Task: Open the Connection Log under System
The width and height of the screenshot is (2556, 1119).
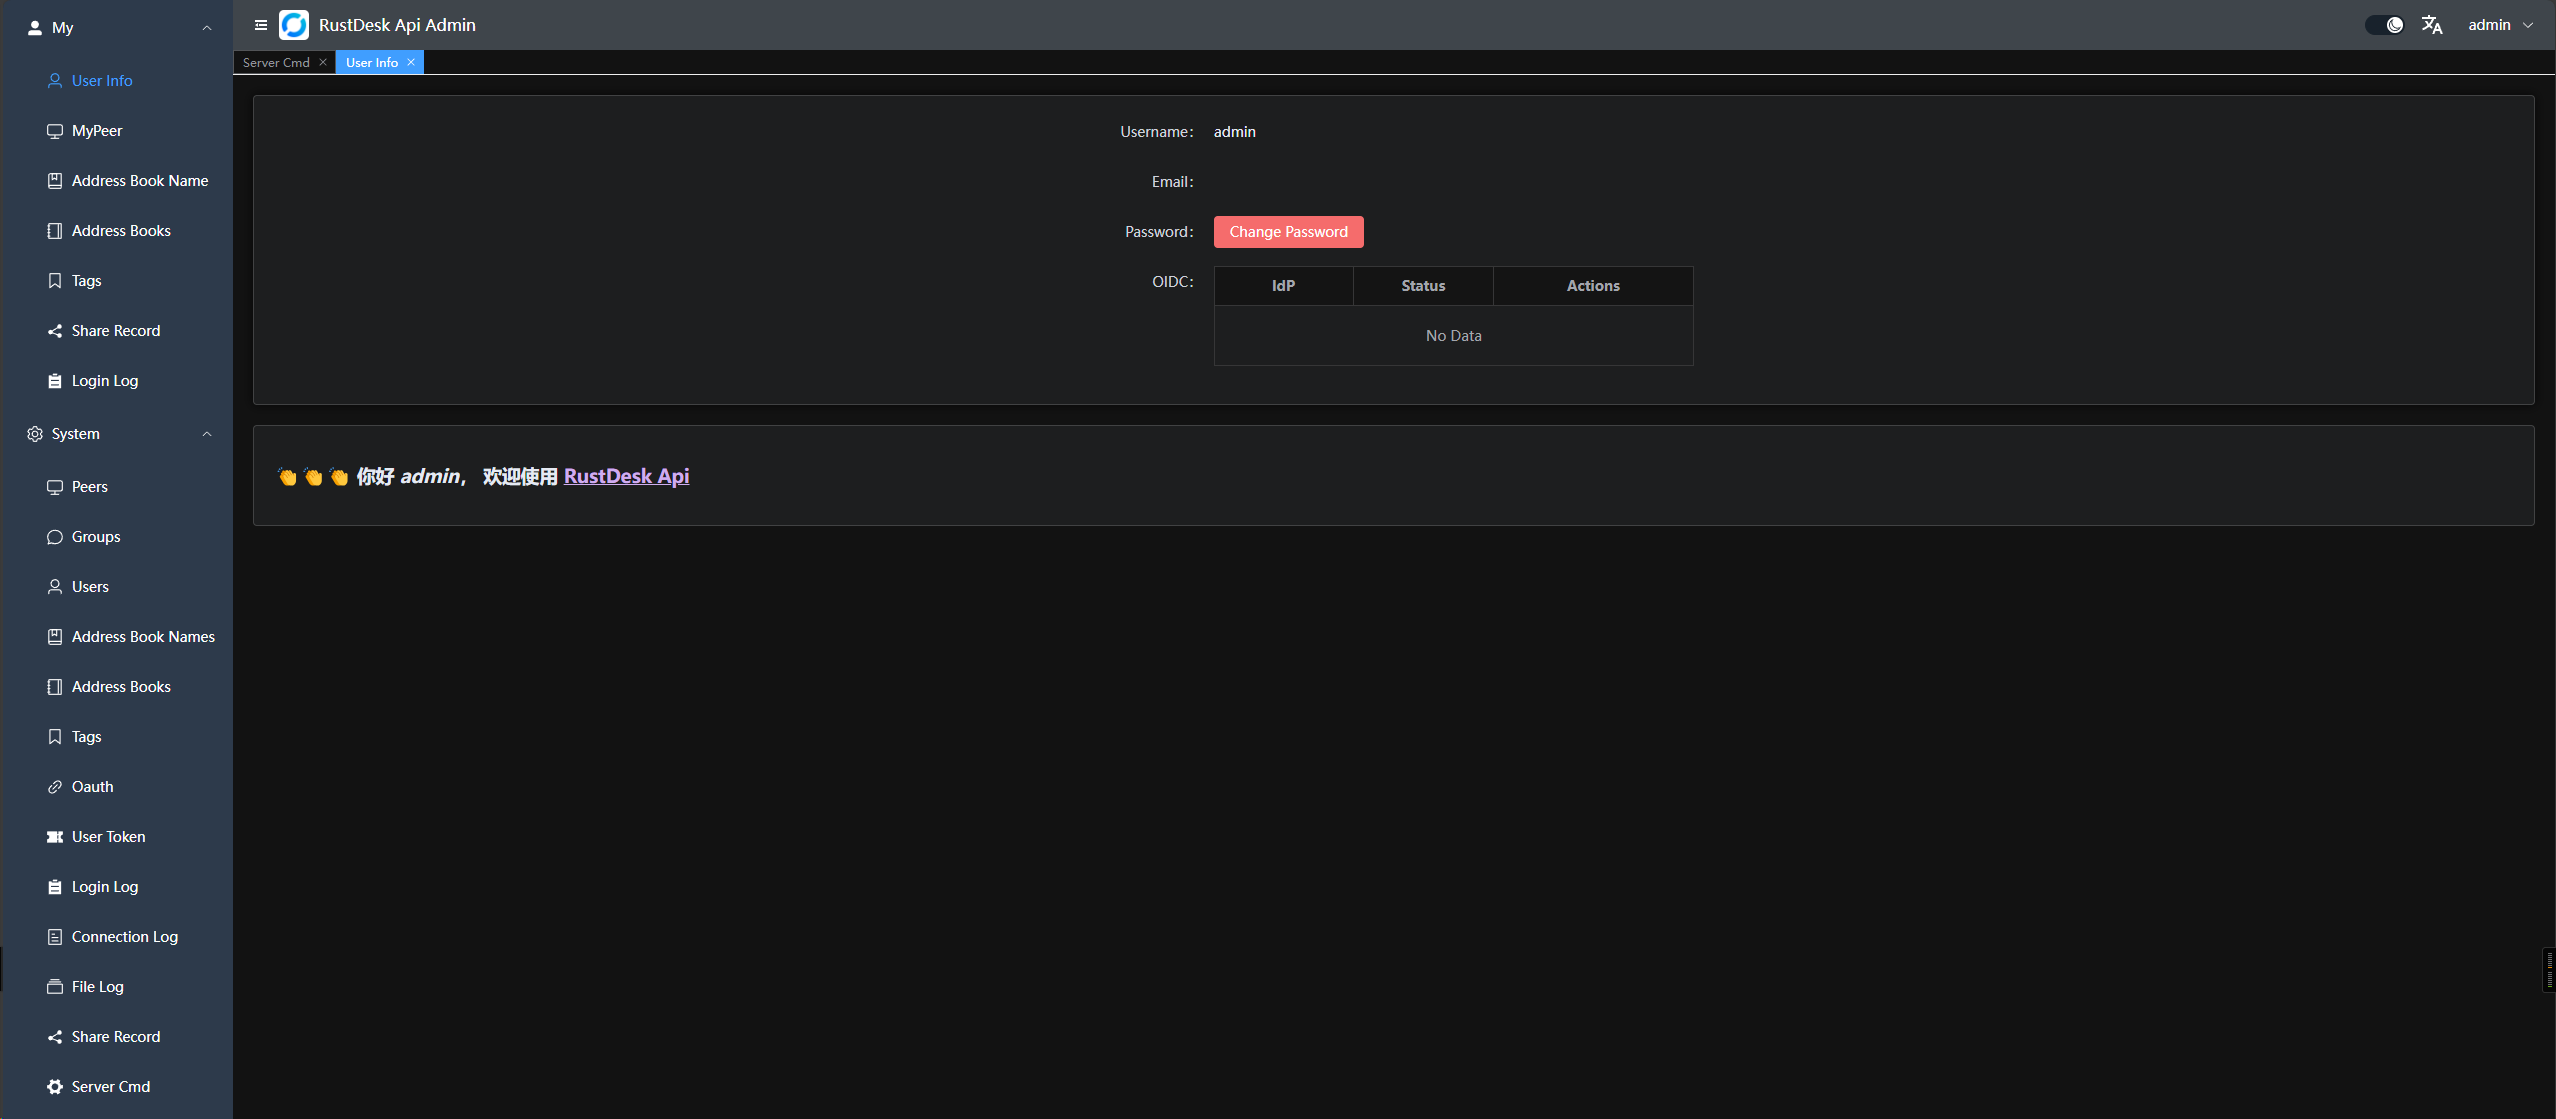Action: click(125, 936)
